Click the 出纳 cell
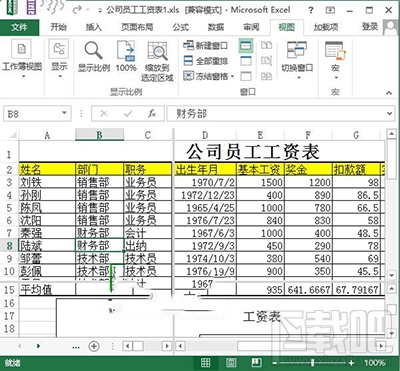 (148, 246)
